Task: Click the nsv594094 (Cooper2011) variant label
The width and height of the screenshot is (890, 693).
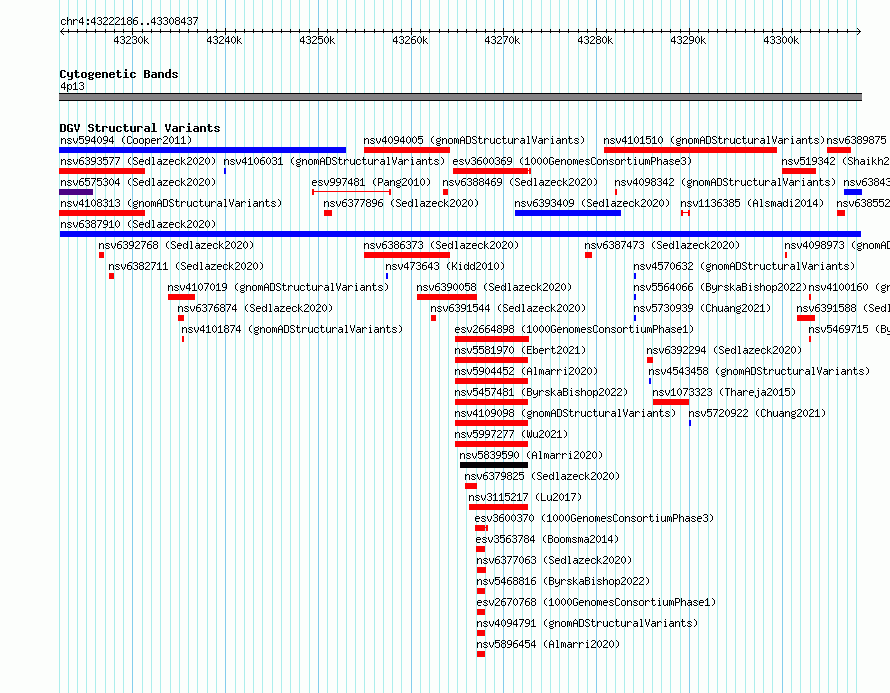Action: tap(126, 140)
